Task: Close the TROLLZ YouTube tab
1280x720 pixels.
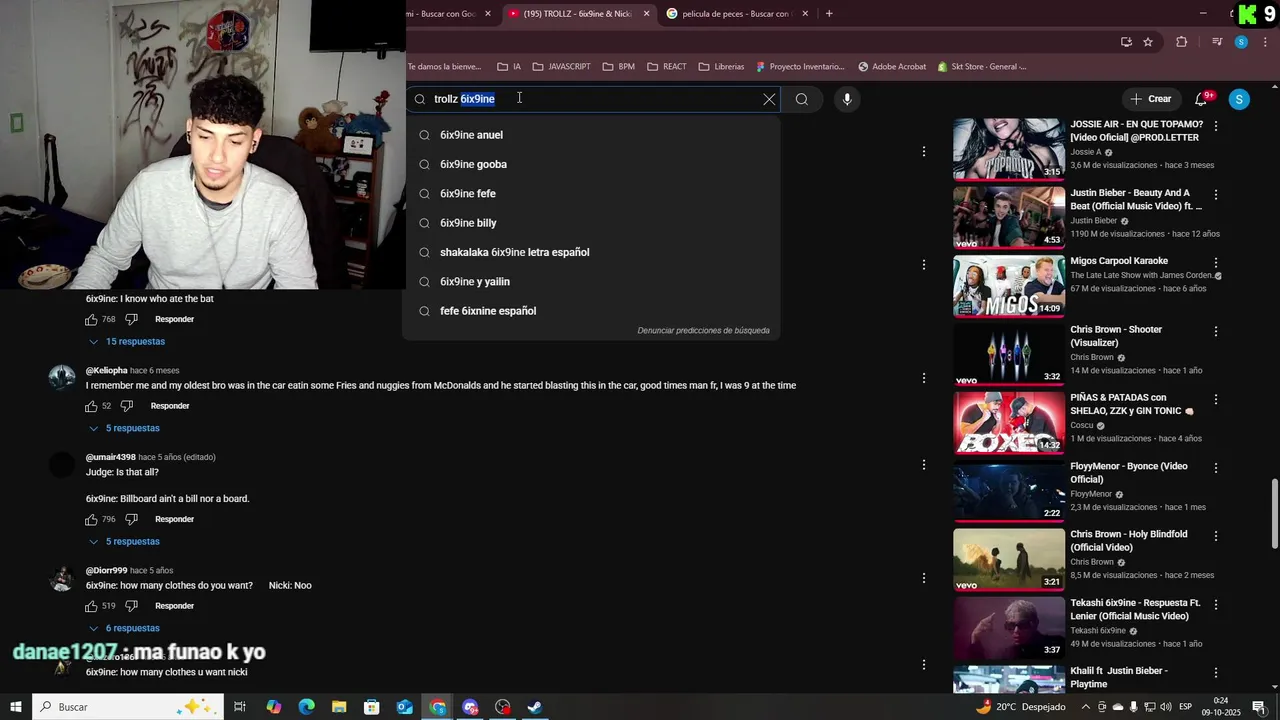Action: pos(647,14)
